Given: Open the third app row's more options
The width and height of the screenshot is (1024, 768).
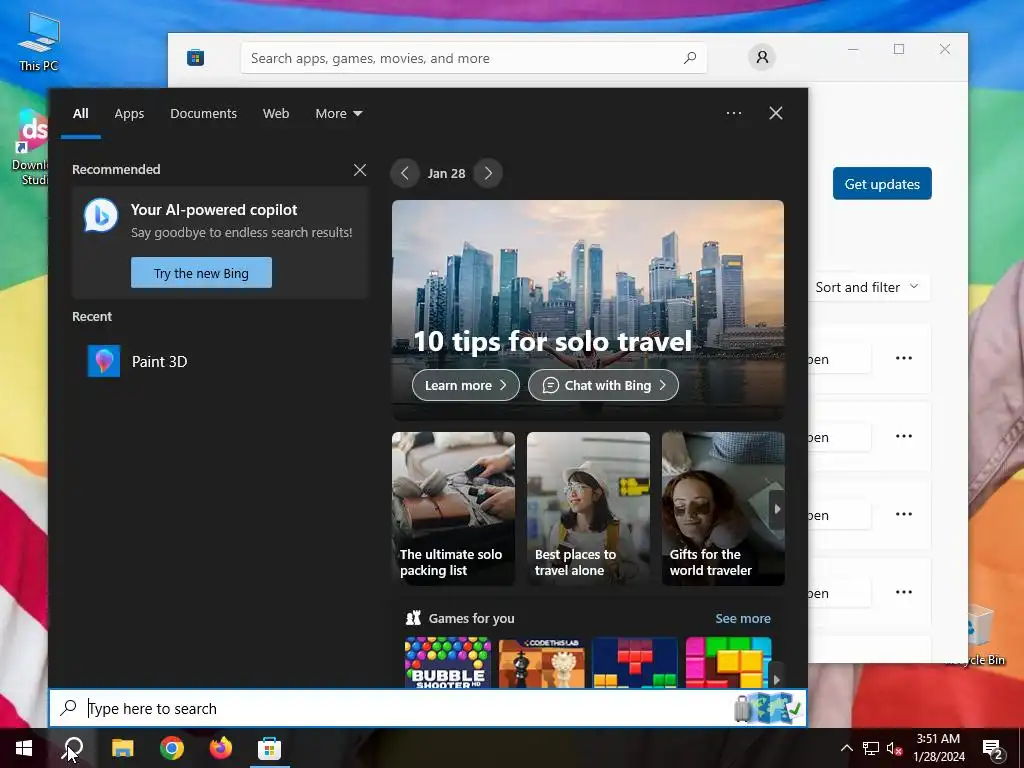Looking at the screenshot, I should pos(904,514).
